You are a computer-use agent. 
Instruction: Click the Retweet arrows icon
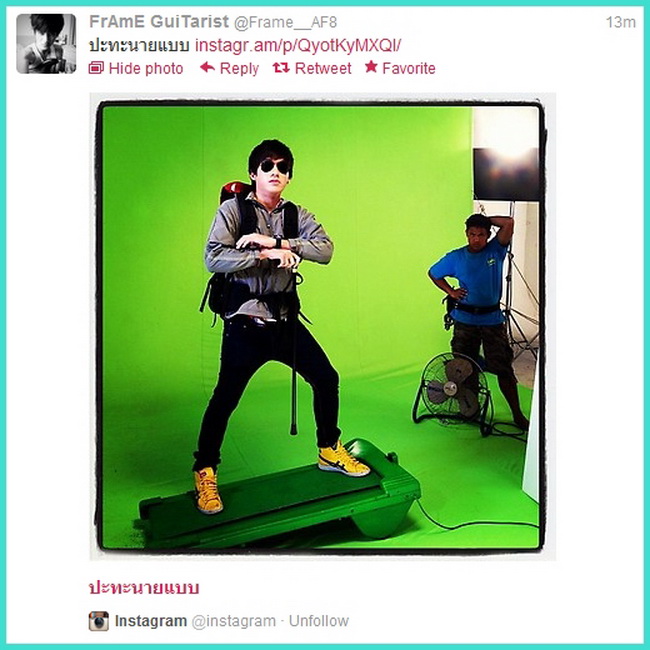tap(281, 68)
